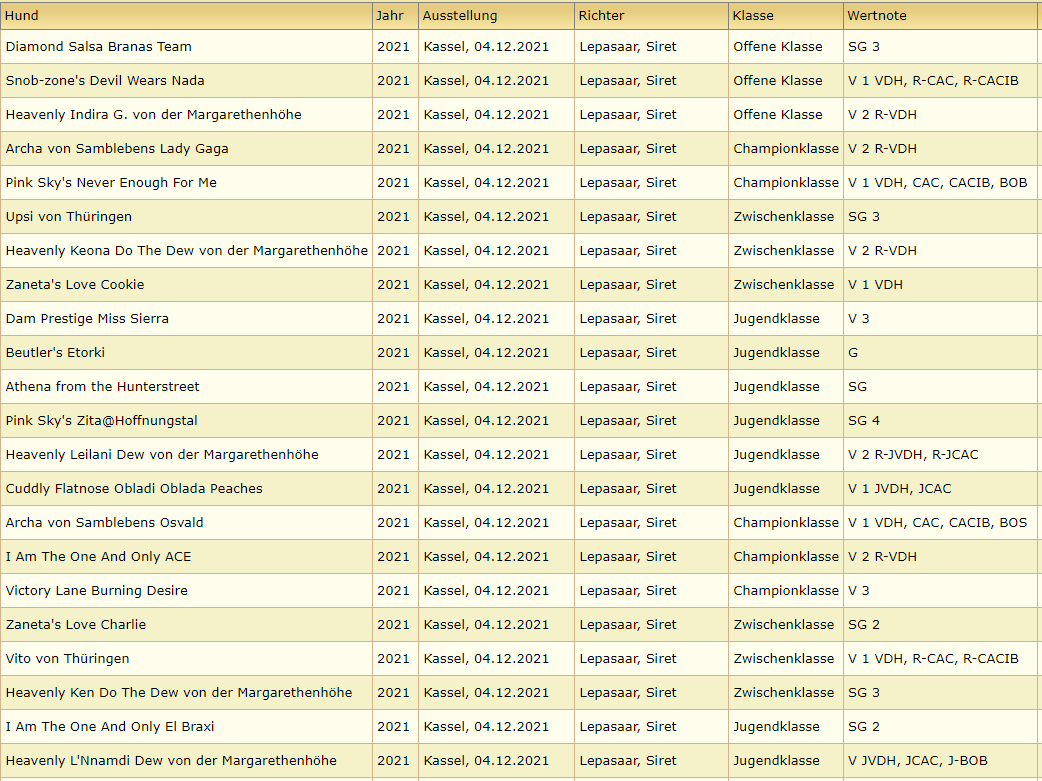Viewport: 1042px width, 781px height.
Task: Select Archa von Samblebens Osvald
Action: (104, 522)
